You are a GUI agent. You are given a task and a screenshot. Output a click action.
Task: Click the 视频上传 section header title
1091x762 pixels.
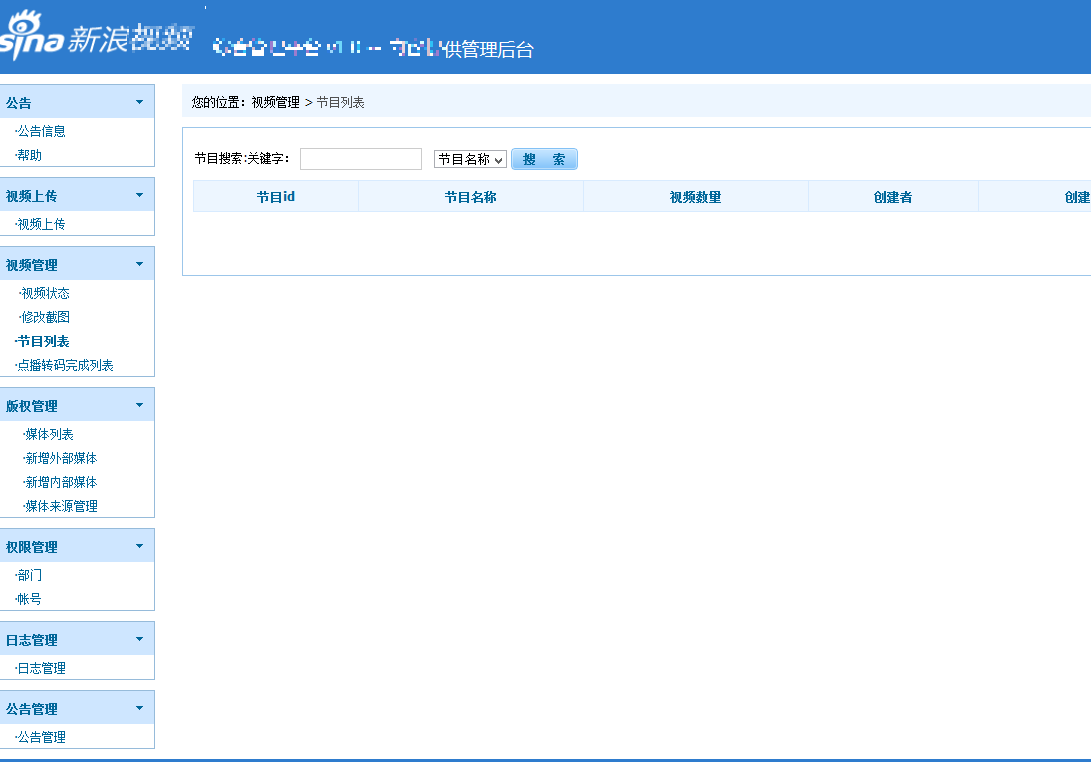pyautogui.click(x=31, y=196)
